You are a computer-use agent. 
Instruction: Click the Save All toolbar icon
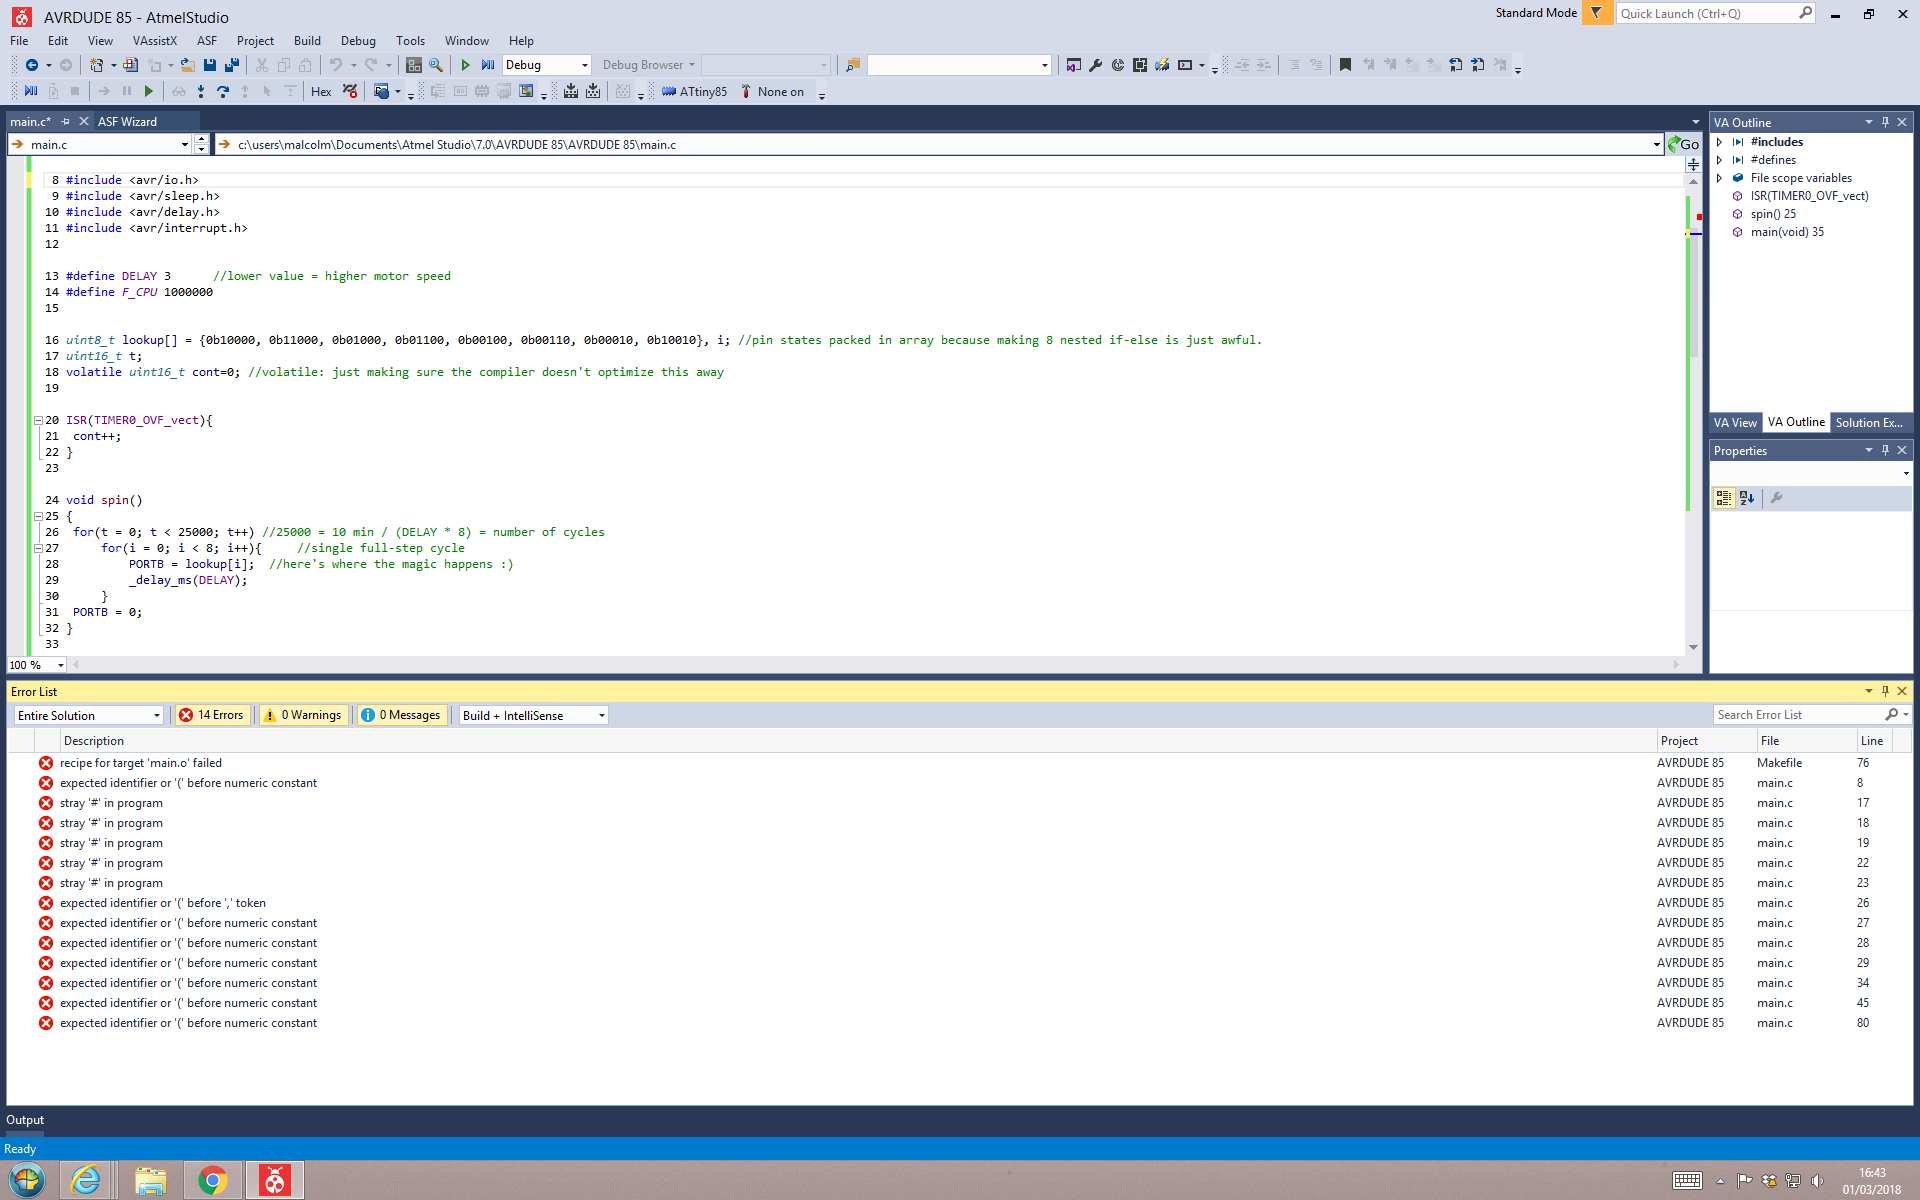tap(231, 65)
